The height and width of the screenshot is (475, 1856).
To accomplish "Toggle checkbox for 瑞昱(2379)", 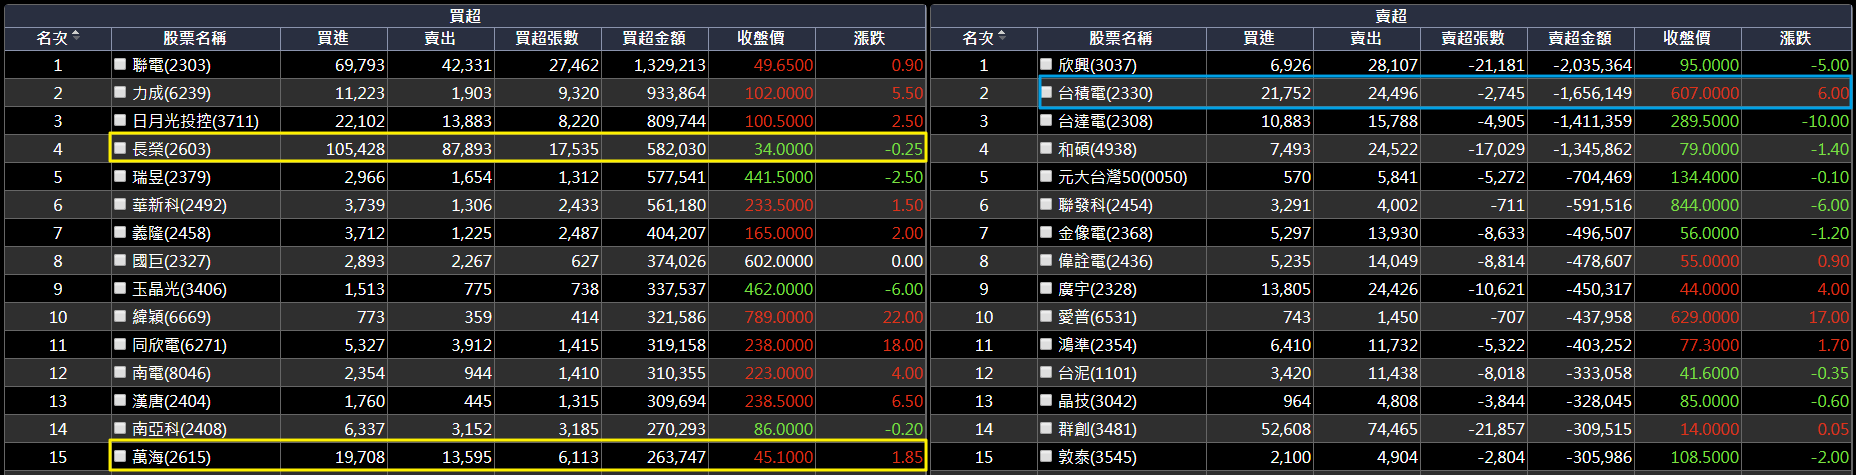I will (x=120, y=176).
